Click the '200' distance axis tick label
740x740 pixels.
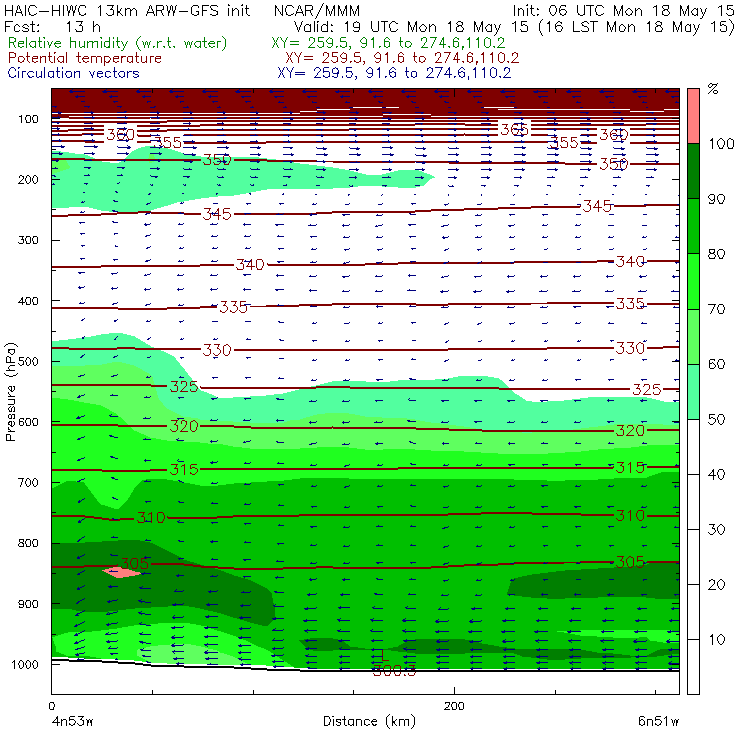(x=454, y=706)
